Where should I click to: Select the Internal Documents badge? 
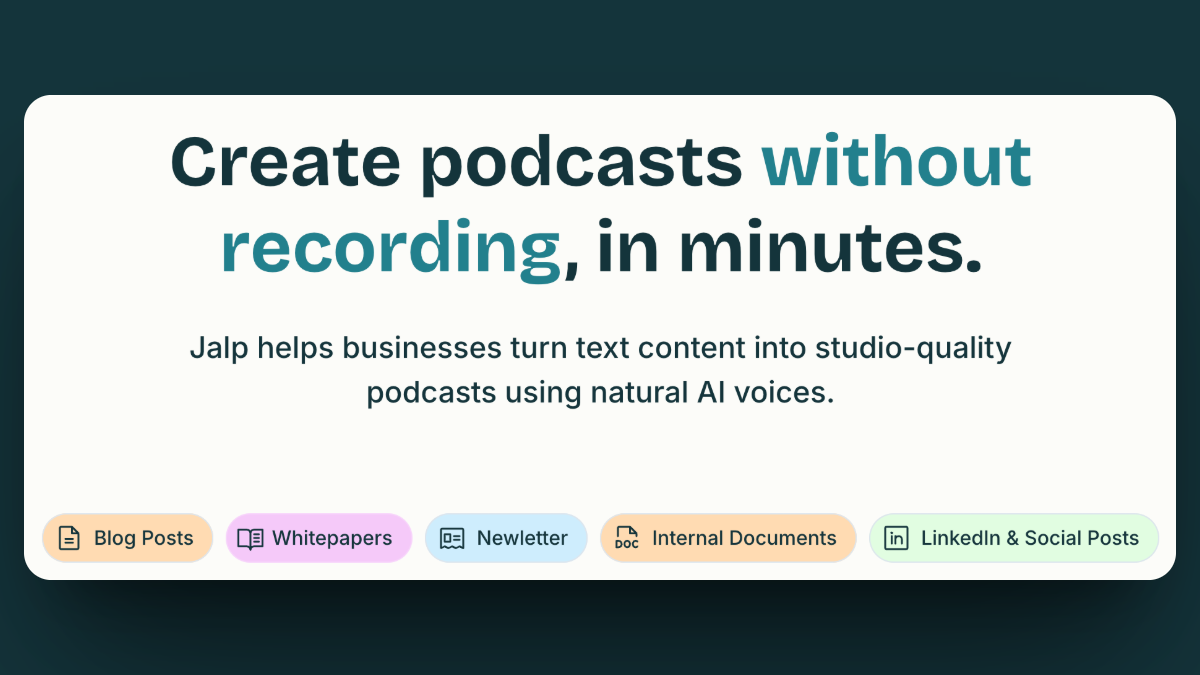(x=728, y=538)
